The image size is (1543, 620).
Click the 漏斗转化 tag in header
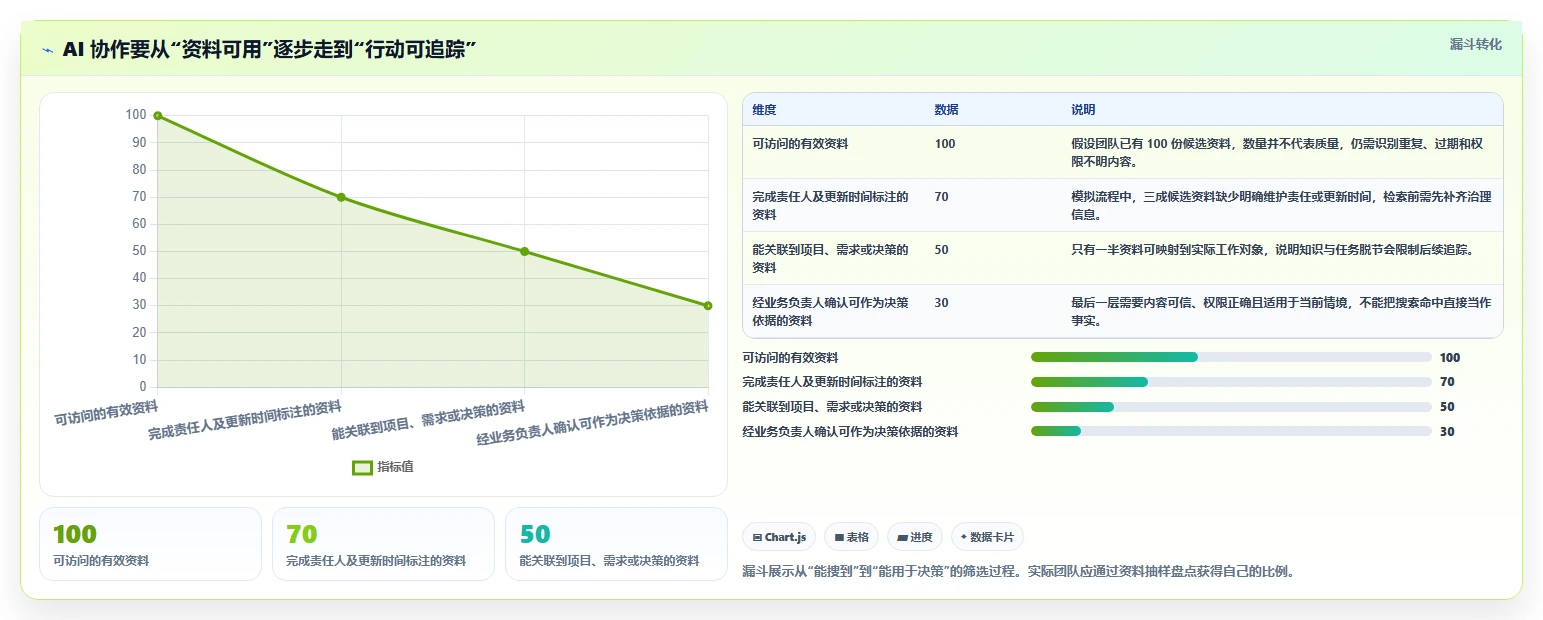1475,44
